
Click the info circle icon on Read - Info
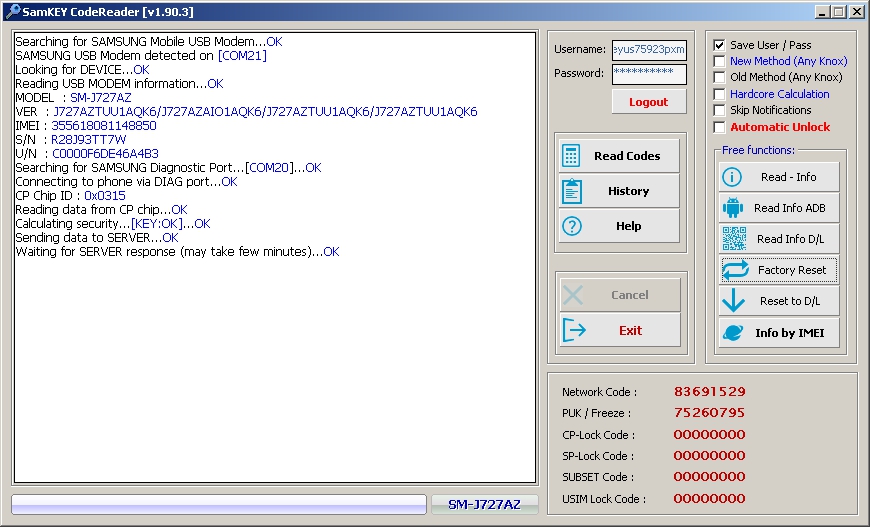click(732, 177)
